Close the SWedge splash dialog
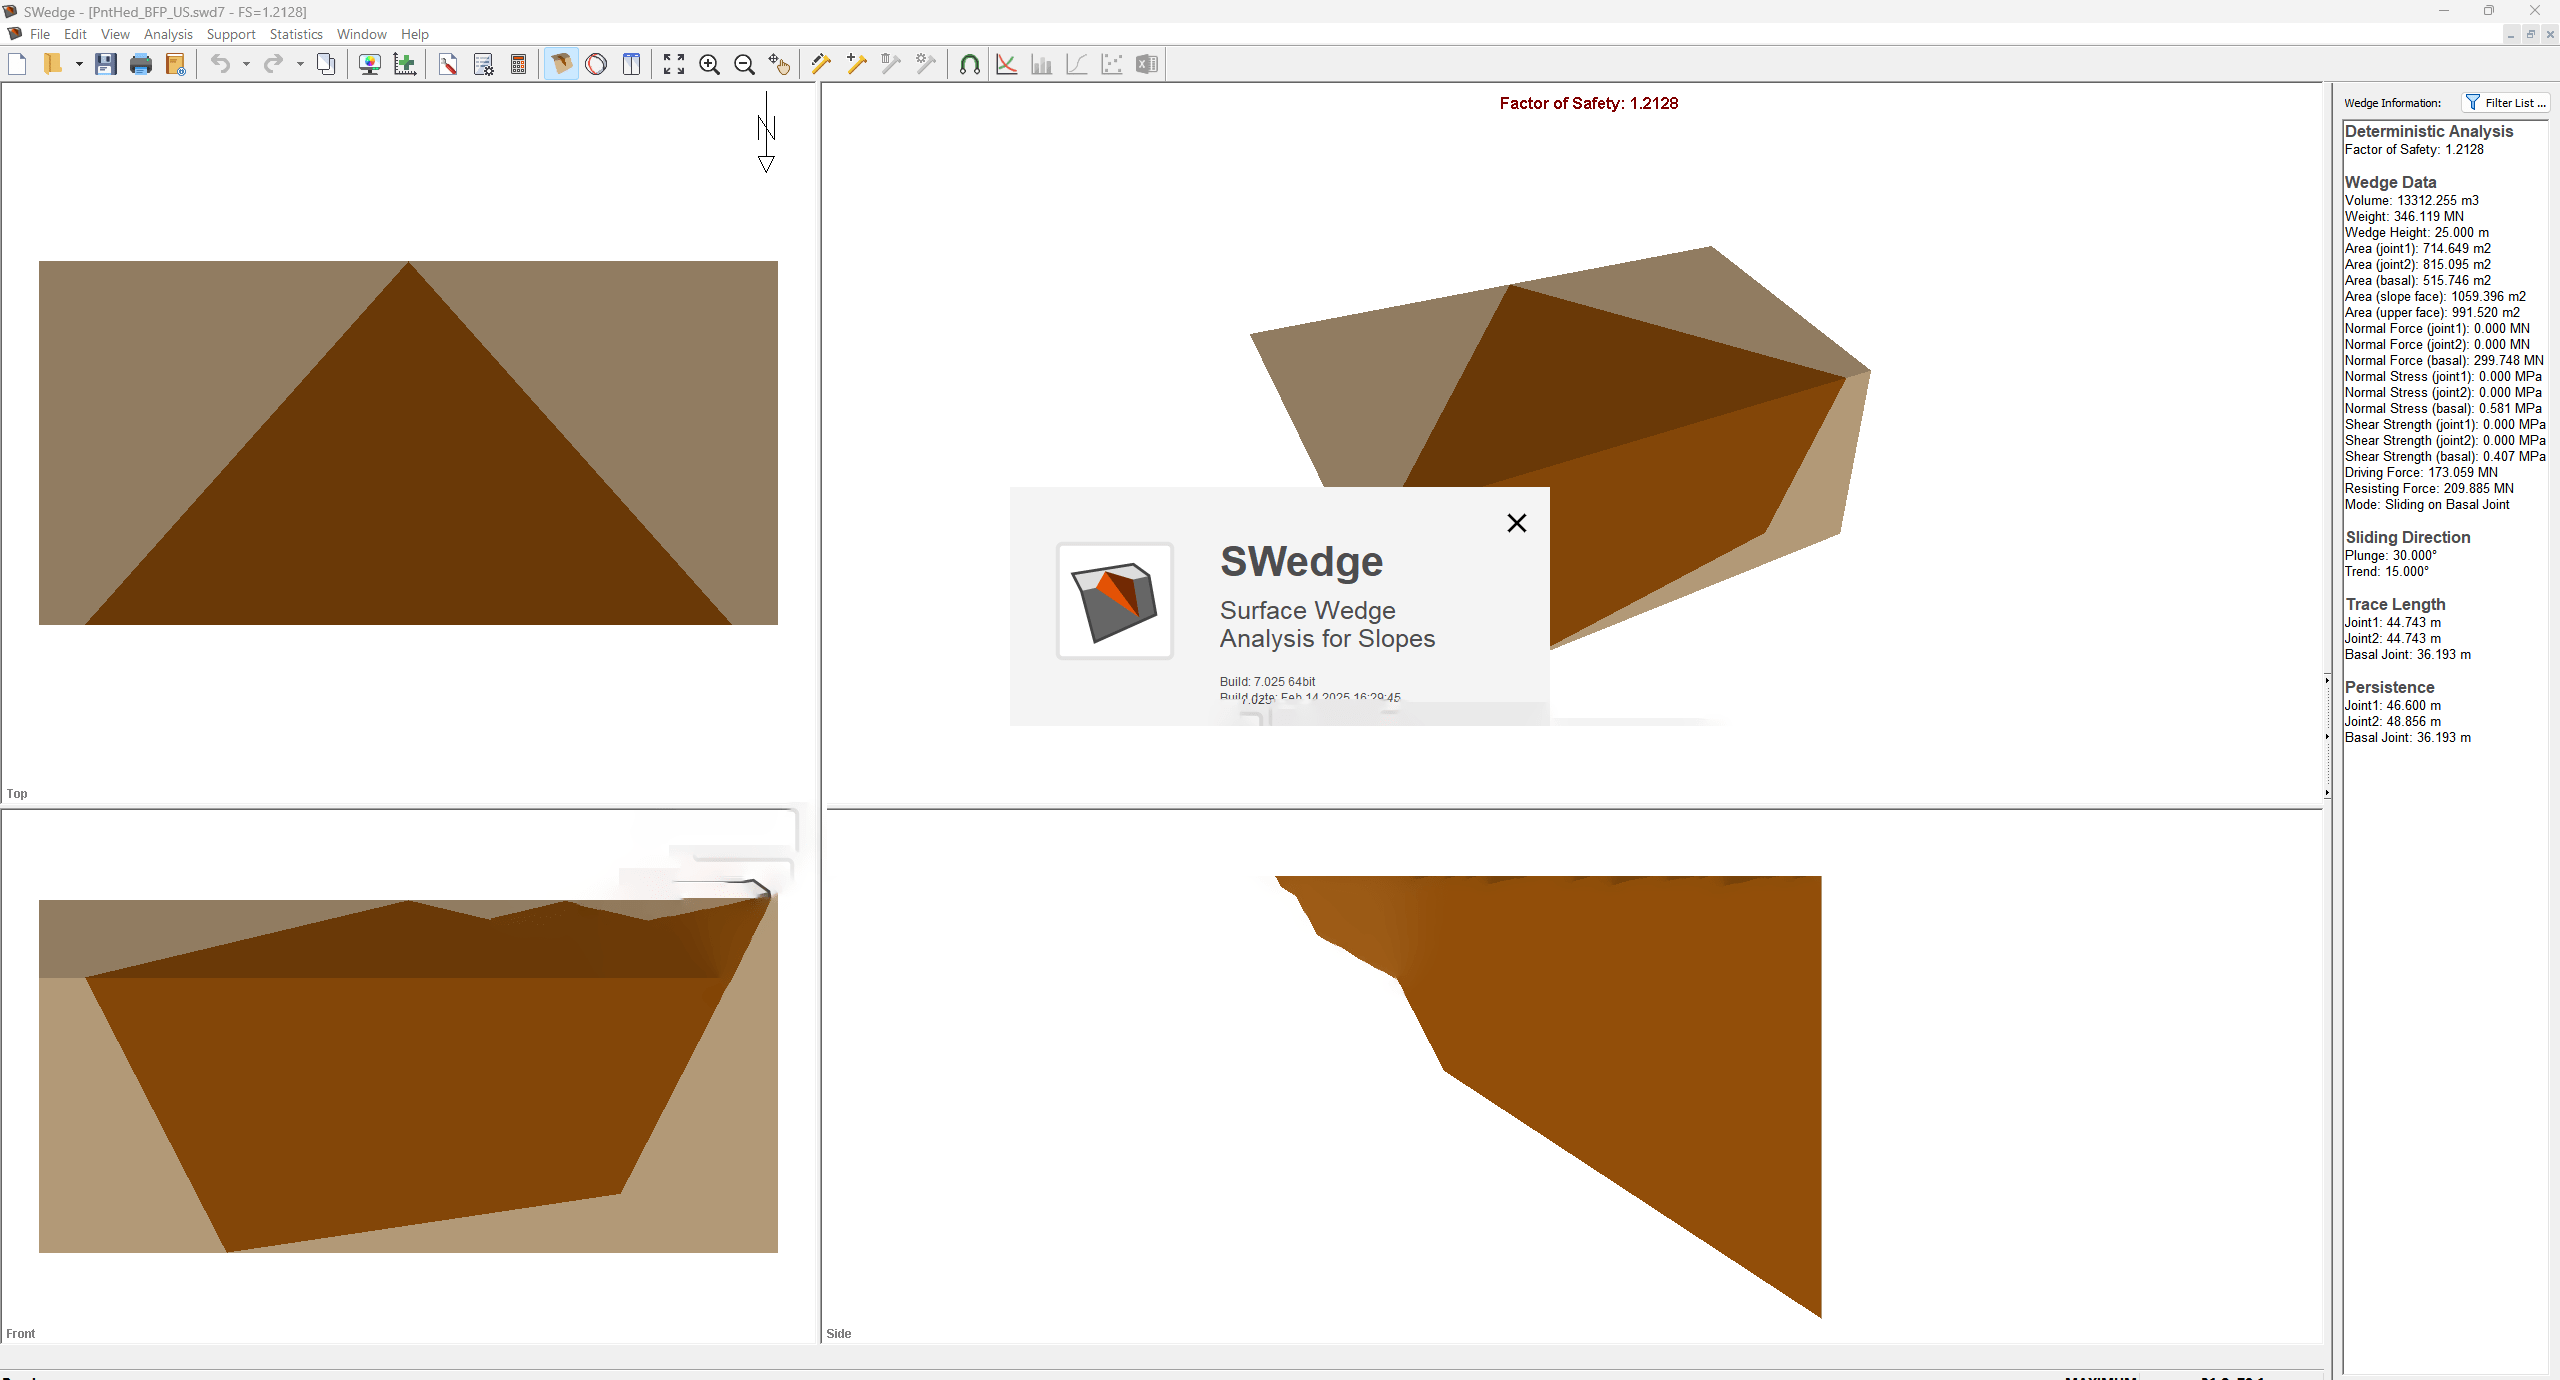 pyautogui.click(x=1516, y=523)
